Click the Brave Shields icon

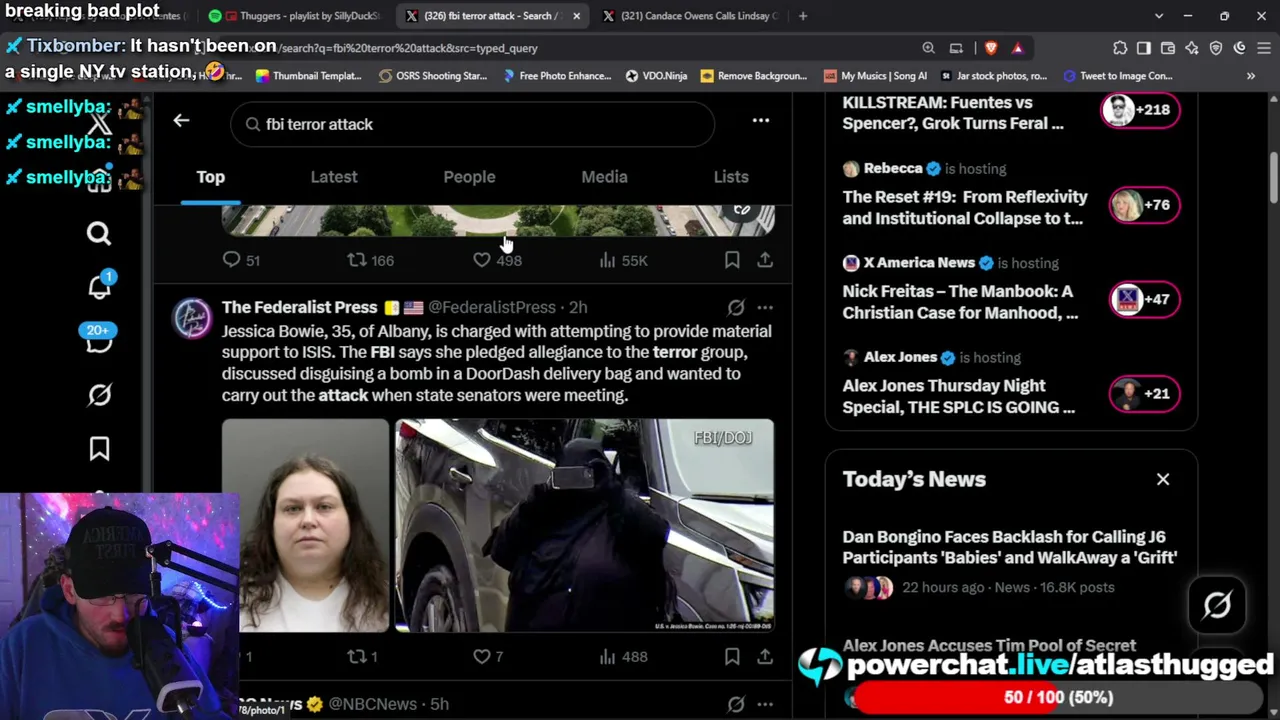(x=991, y=48)
